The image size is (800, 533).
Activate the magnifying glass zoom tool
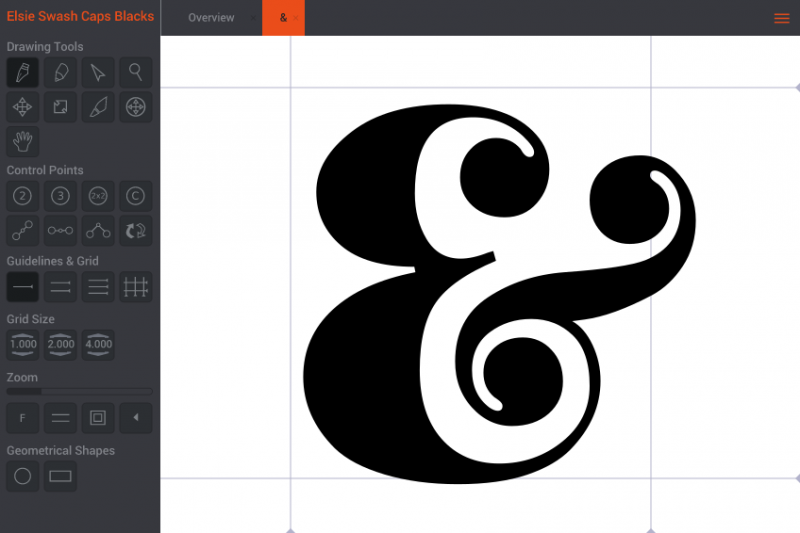click(136, 72)
